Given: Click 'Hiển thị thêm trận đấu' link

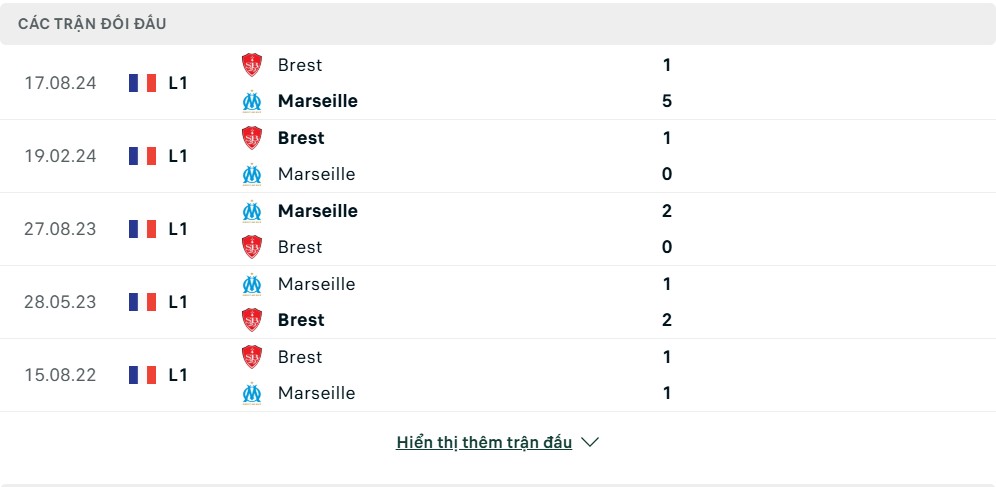Looking at the screenshot, I should [x=484, y=443].
